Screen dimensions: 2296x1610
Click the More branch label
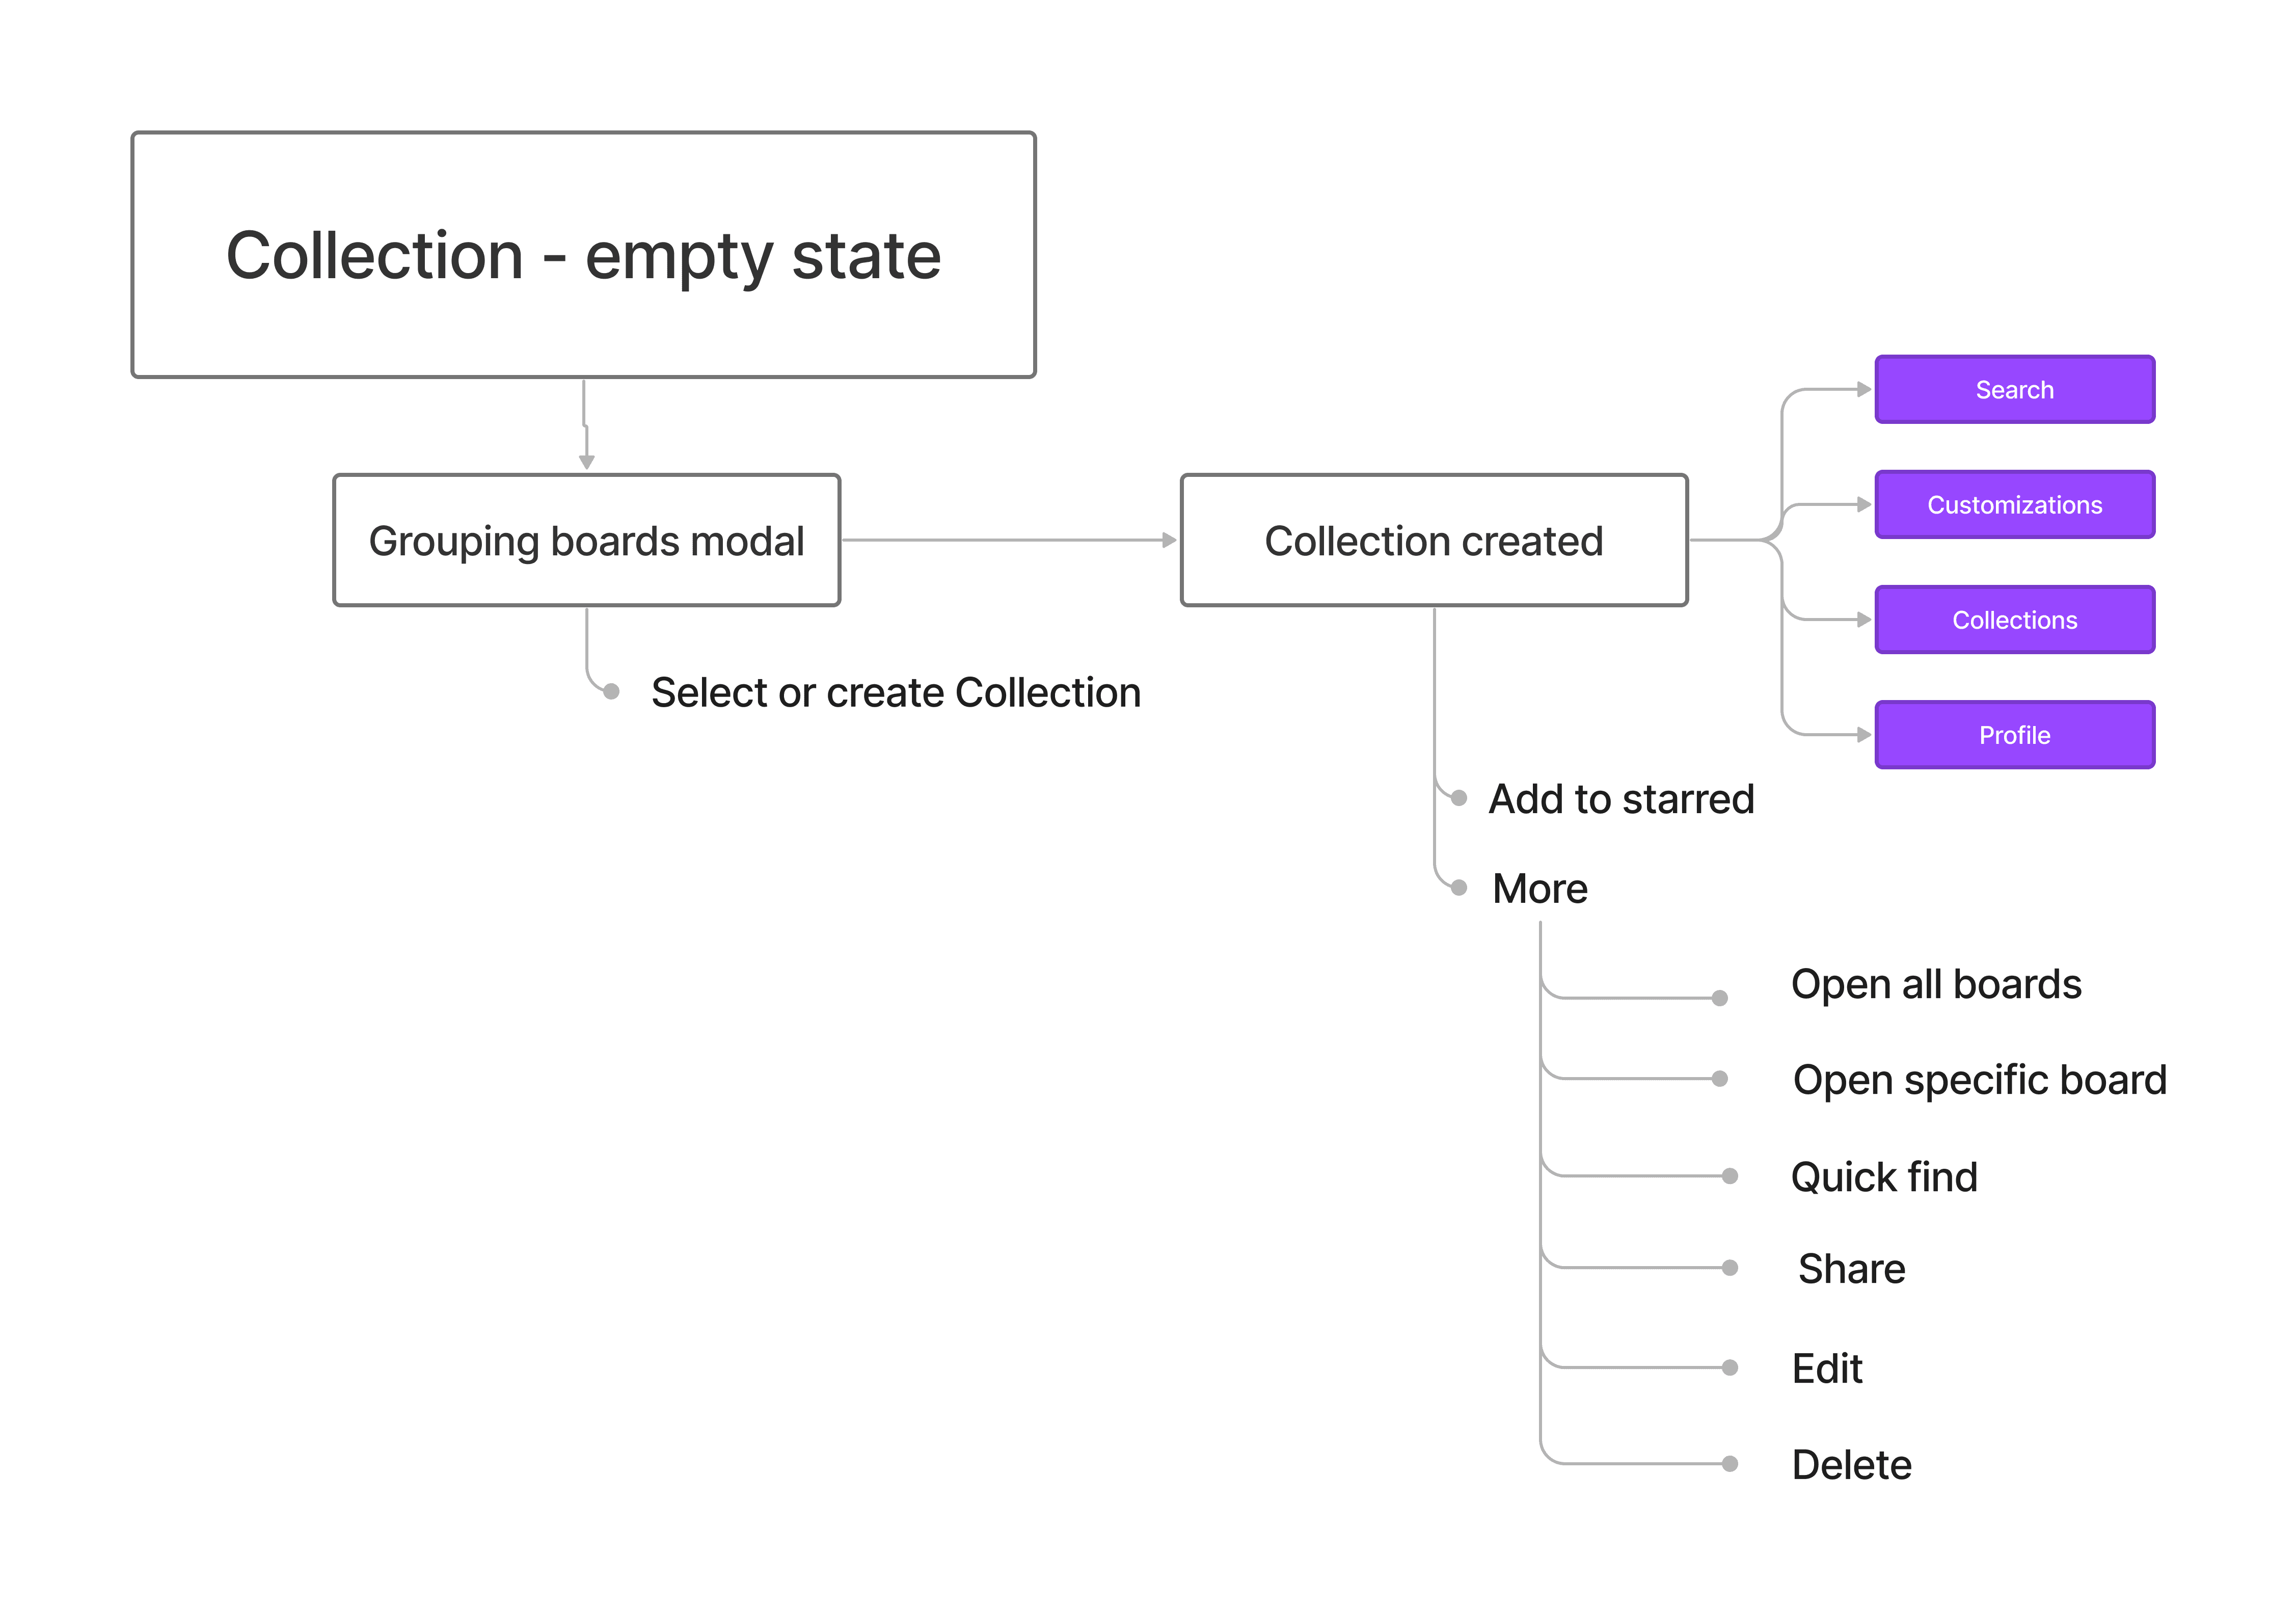(x=1540, y=888)
